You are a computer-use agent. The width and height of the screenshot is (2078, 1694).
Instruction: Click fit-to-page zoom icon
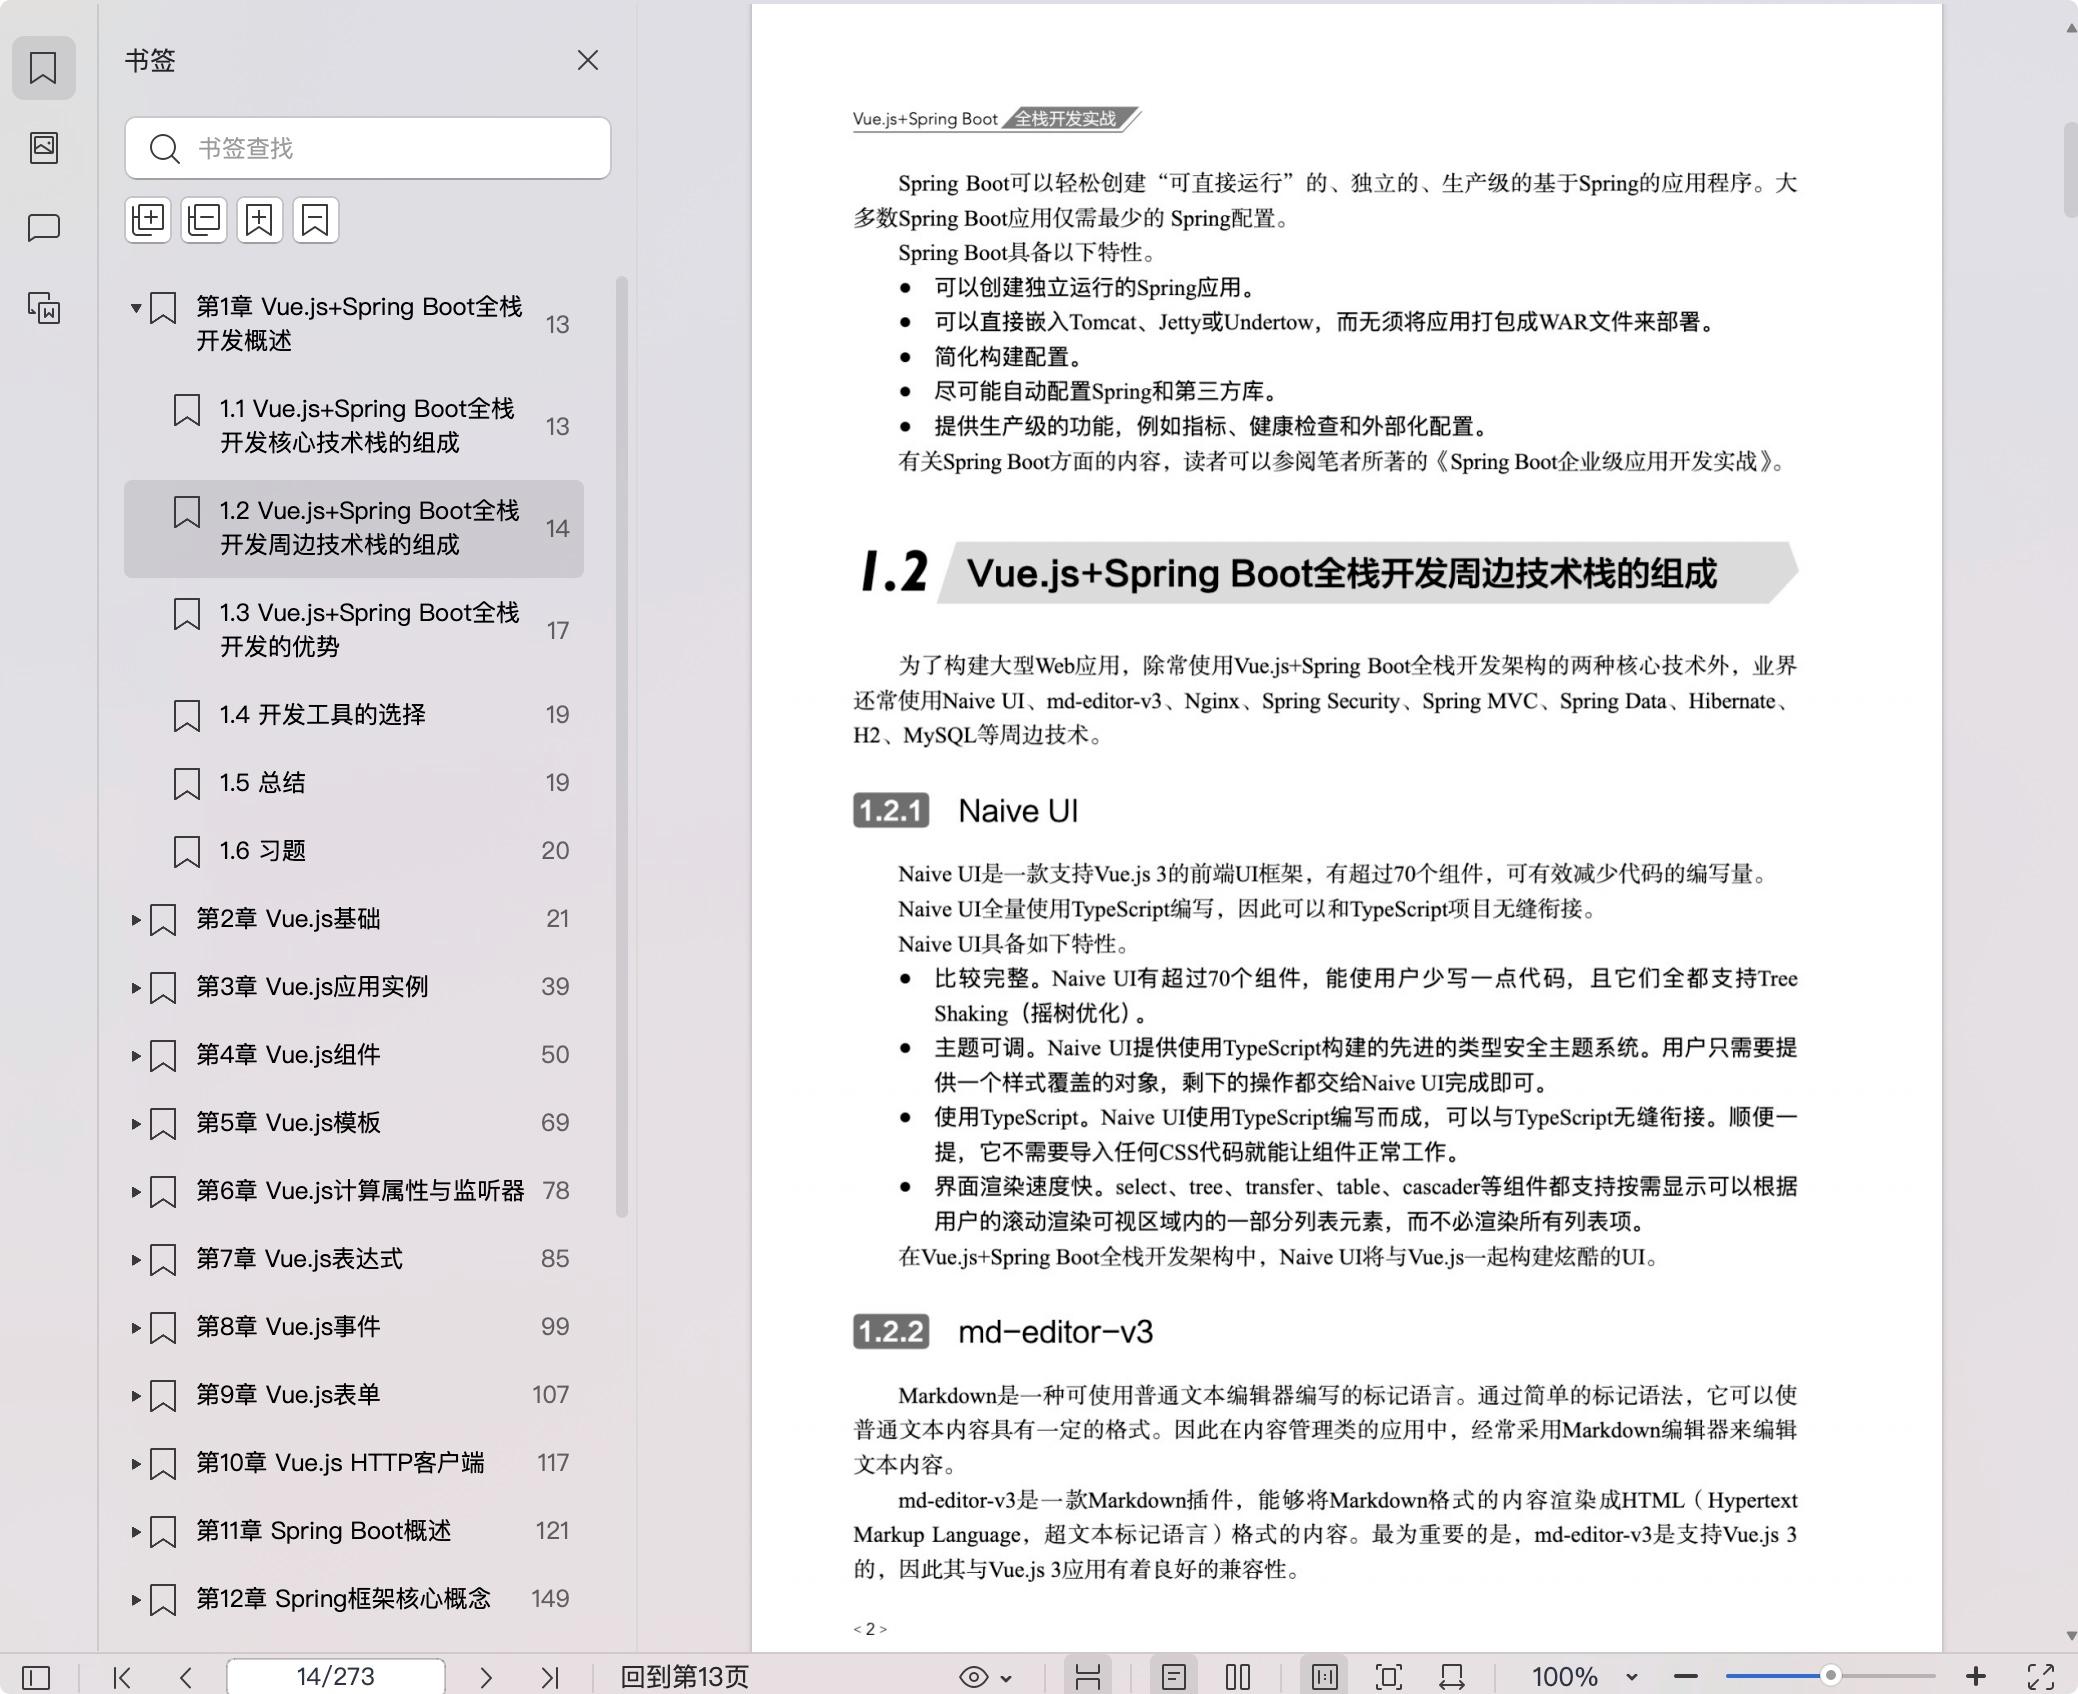point(1389,1677)
